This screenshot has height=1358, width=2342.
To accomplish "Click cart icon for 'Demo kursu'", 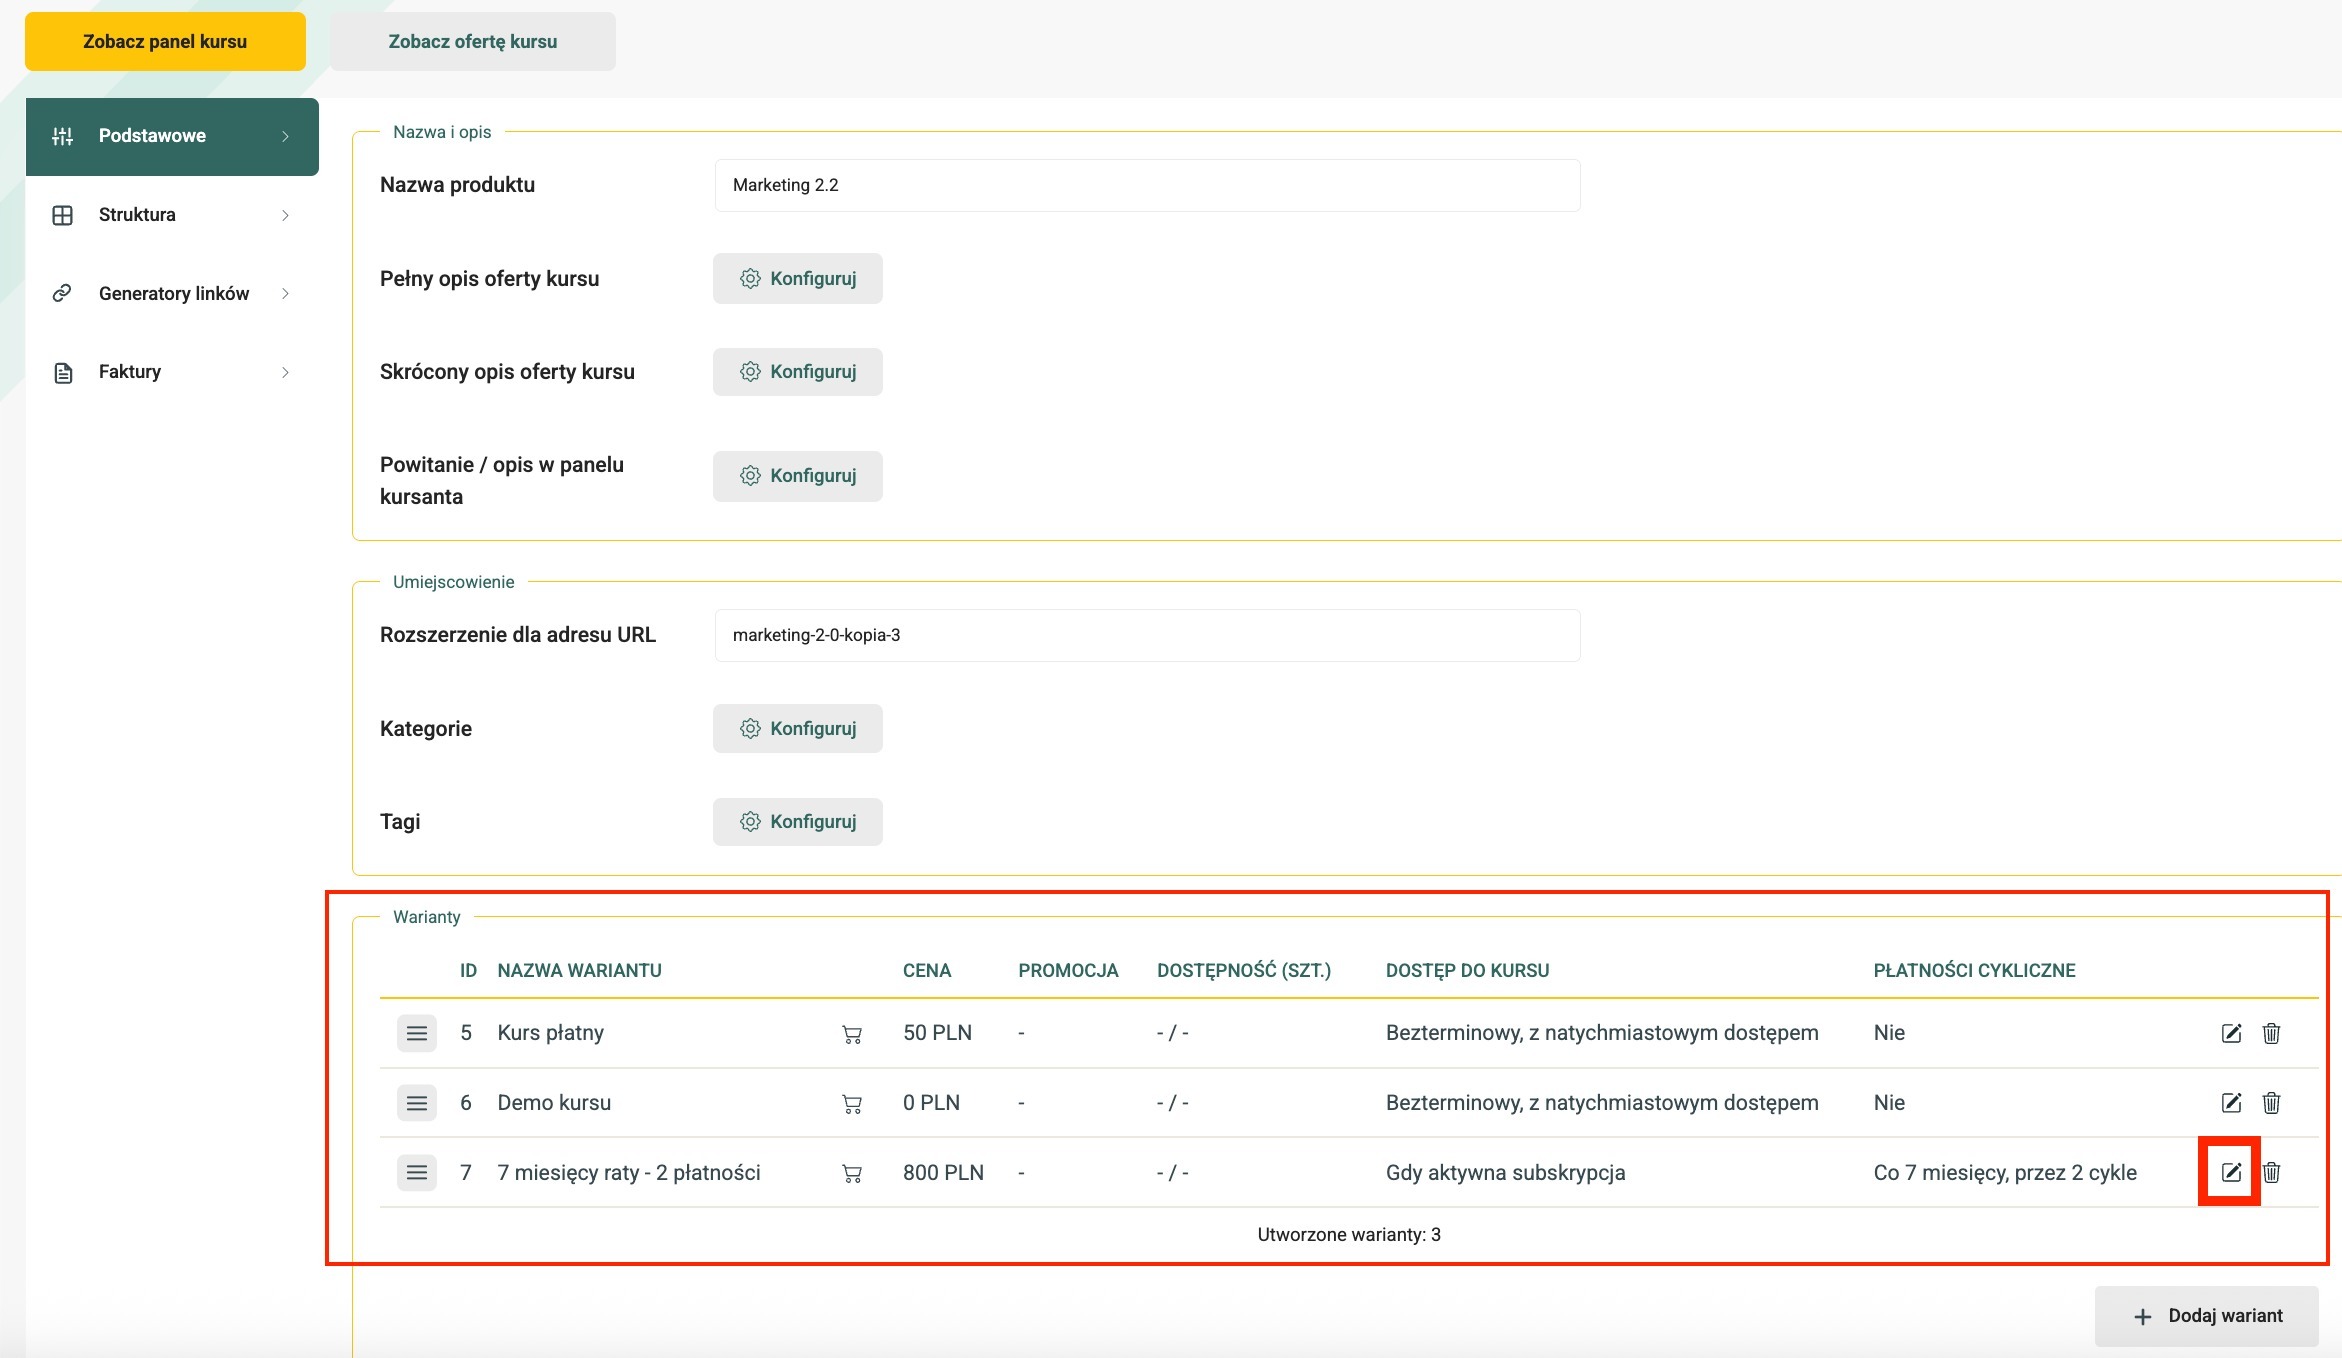I will click(852, 1104).
